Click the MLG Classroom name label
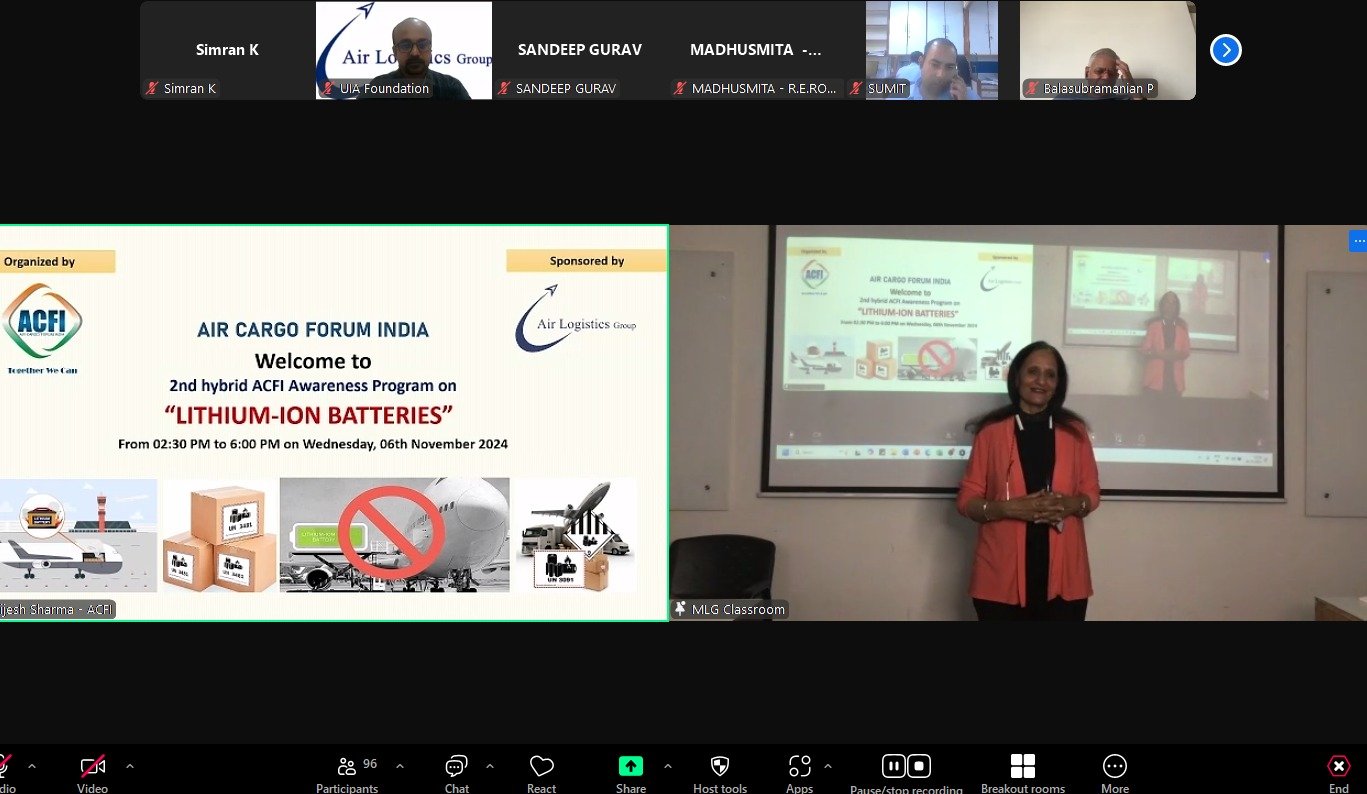The image size is (1367, 794). (x=738, y=609)
